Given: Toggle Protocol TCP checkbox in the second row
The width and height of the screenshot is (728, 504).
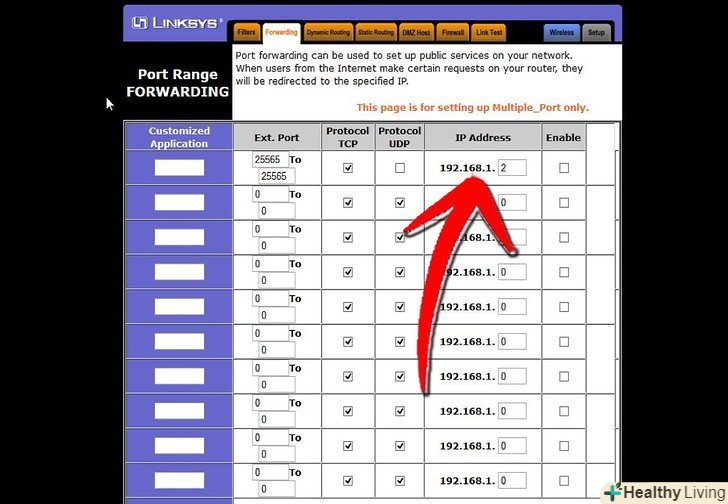Looking at the screenshot, I should coord(348,203).
